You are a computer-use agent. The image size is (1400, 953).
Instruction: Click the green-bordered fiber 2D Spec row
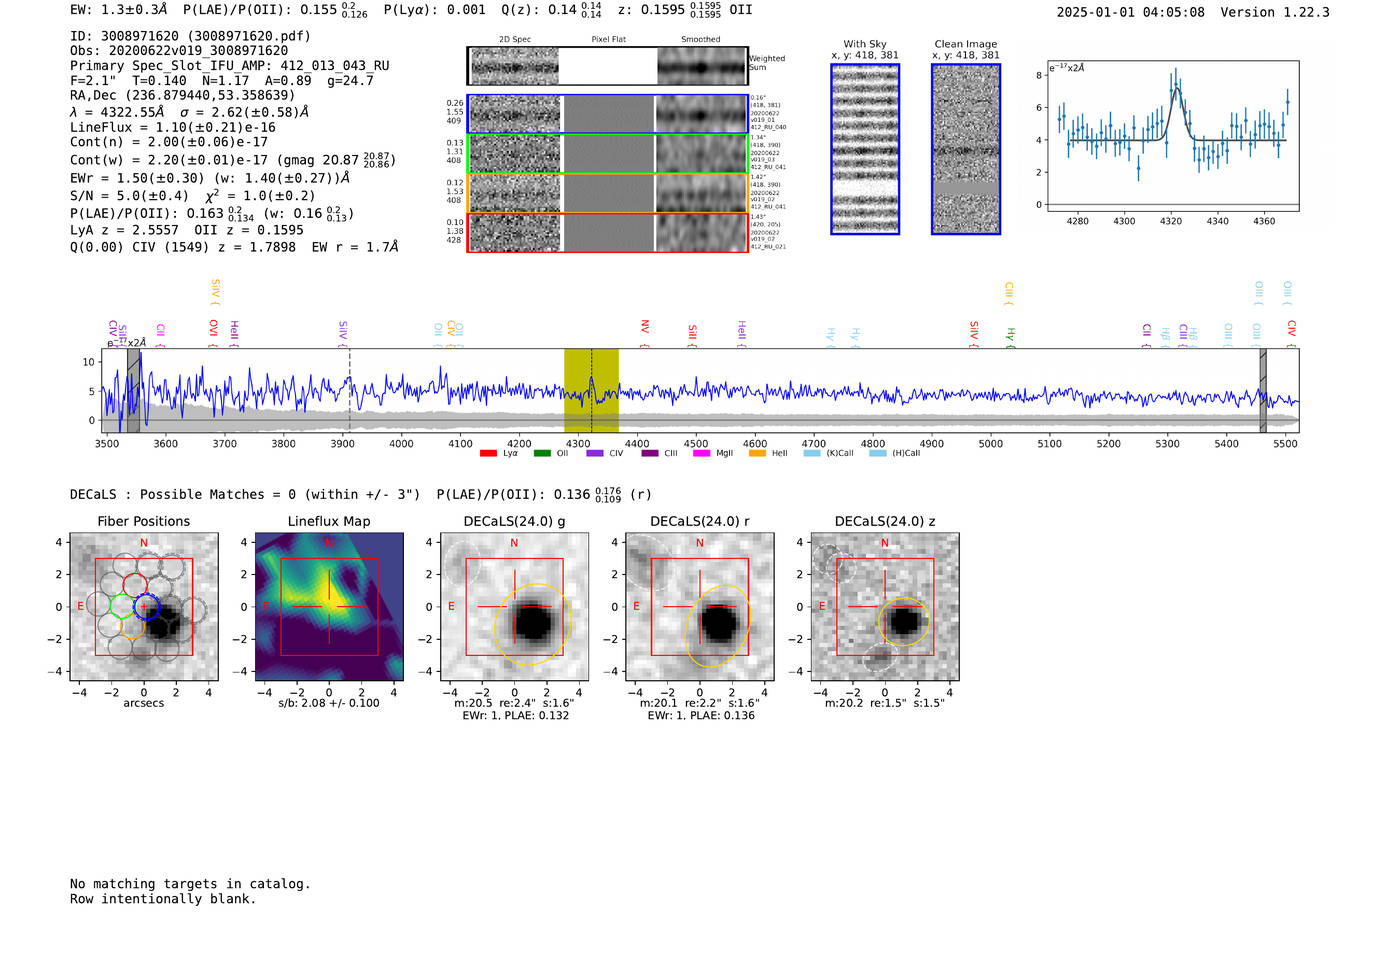pyautogui.click(x=607, y=153)
